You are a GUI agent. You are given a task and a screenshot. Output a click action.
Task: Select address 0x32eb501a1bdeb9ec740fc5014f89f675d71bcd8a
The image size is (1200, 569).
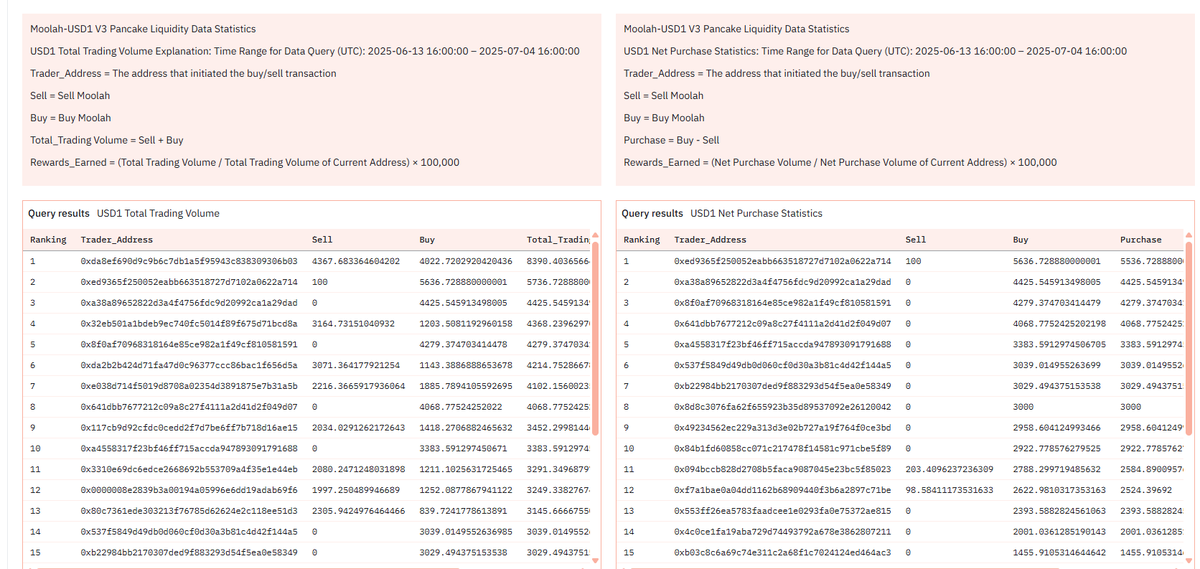click(x=189, y=324)
